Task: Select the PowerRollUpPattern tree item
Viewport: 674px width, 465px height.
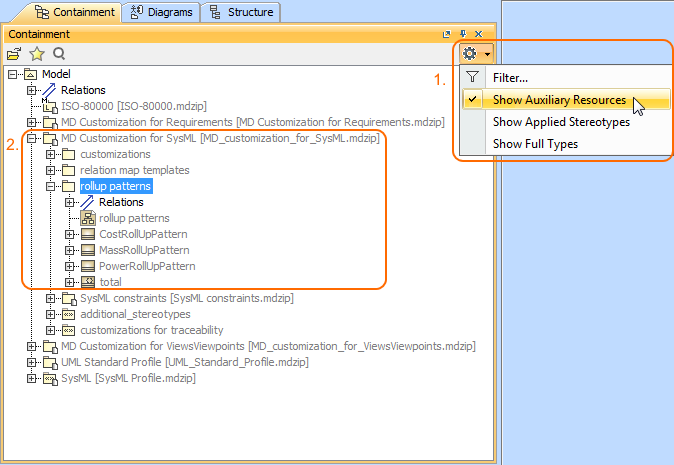Action: click(146, 266)
